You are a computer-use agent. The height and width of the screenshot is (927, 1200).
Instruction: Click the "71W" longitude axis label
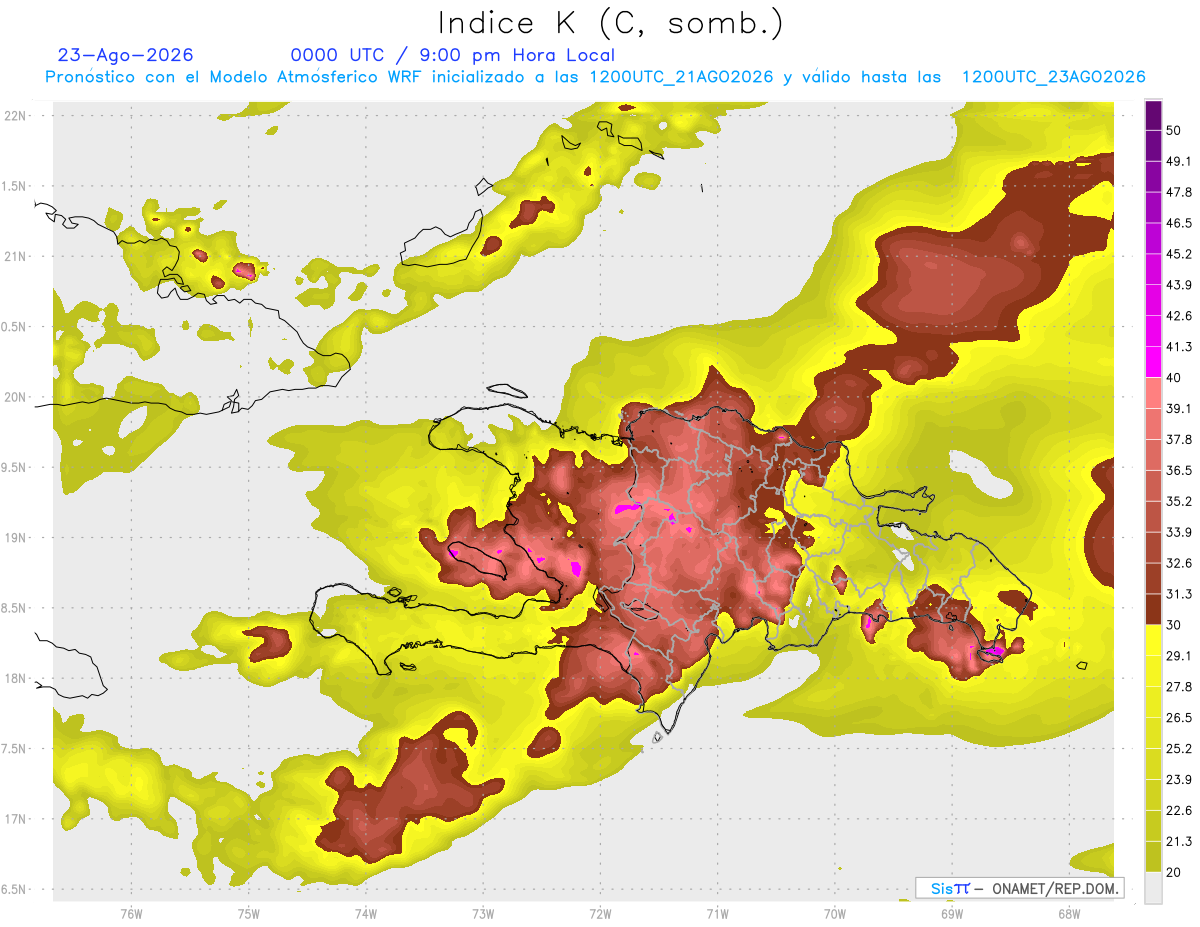[x=717, y=913]
